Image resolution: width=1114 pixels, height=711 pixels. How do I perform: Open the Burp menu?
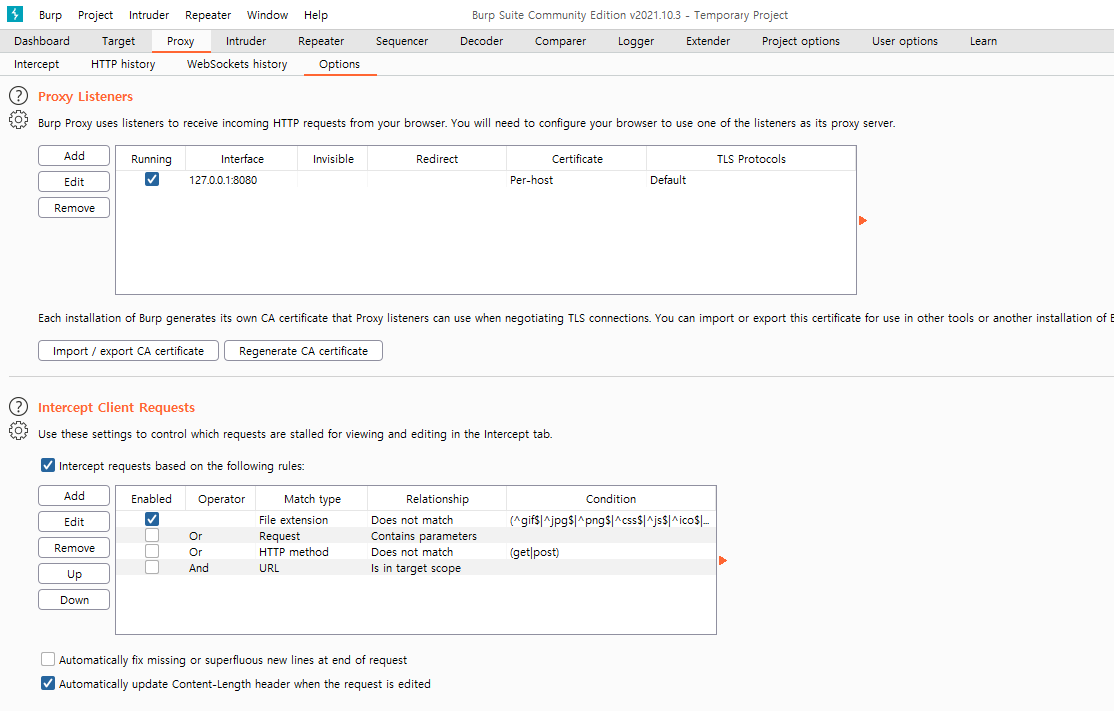coord(50,15)
